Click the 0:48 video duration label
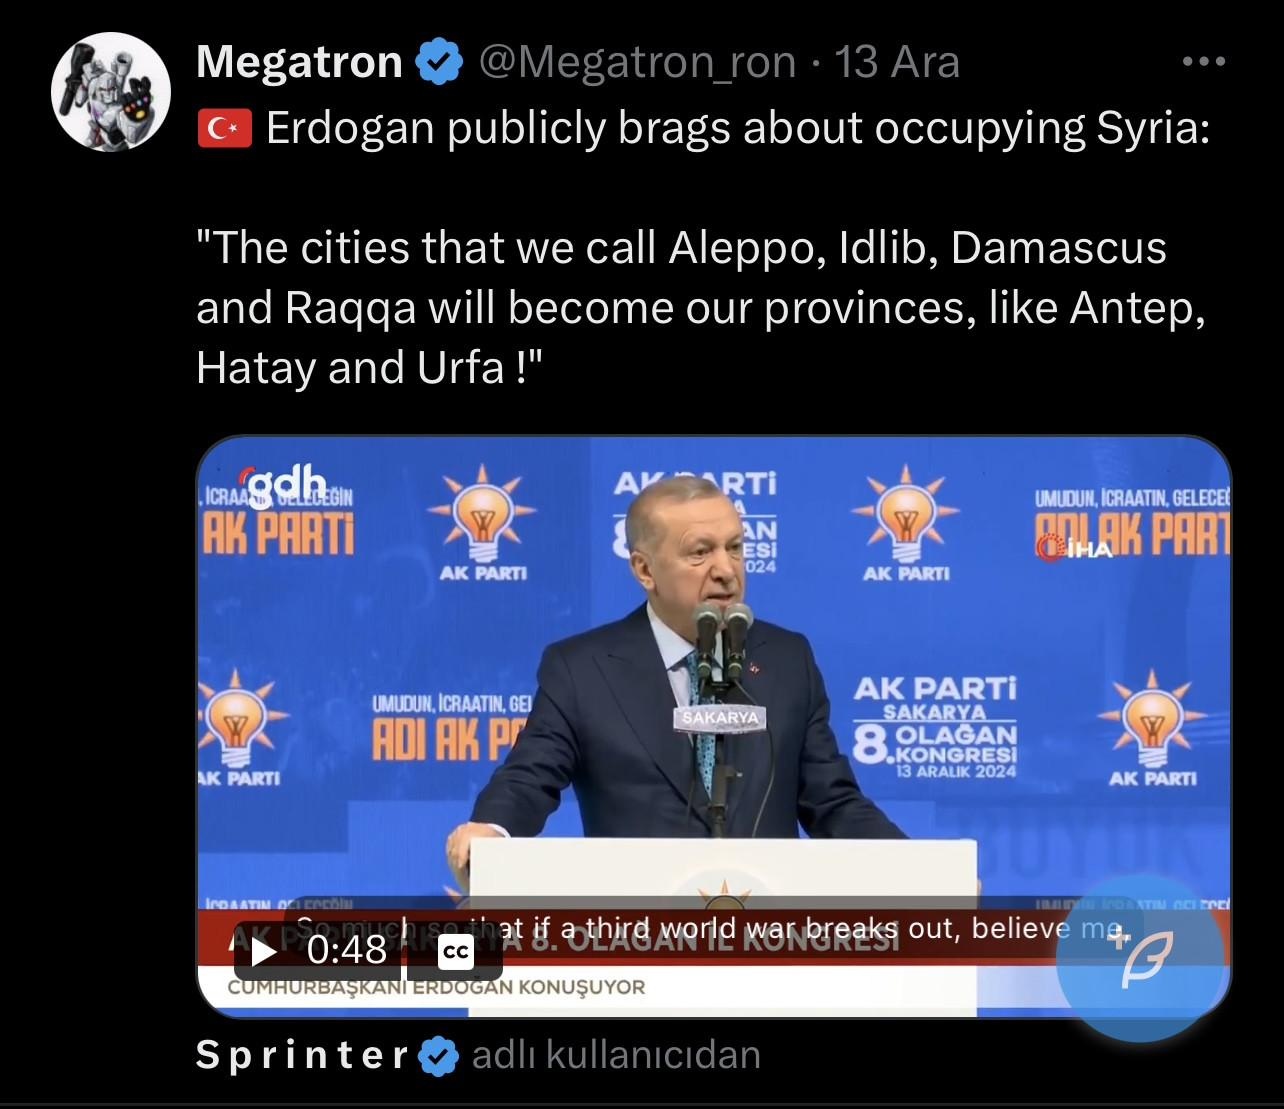This screenshot has width=1284, height=1109. point(346,949)
